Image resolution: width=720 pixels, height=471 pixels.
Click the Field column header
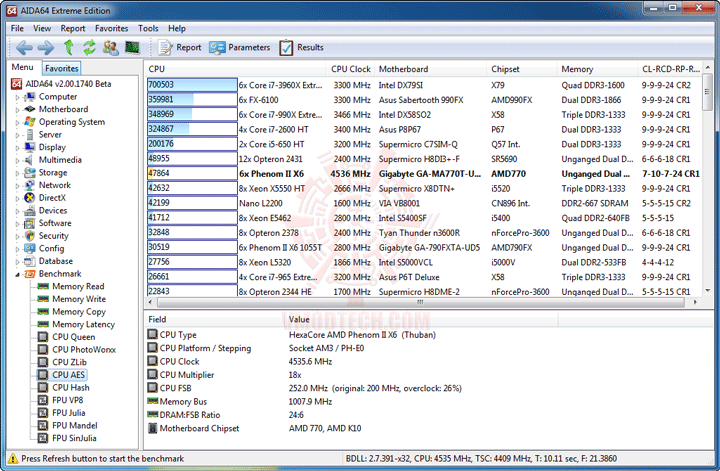coord(212,319)
